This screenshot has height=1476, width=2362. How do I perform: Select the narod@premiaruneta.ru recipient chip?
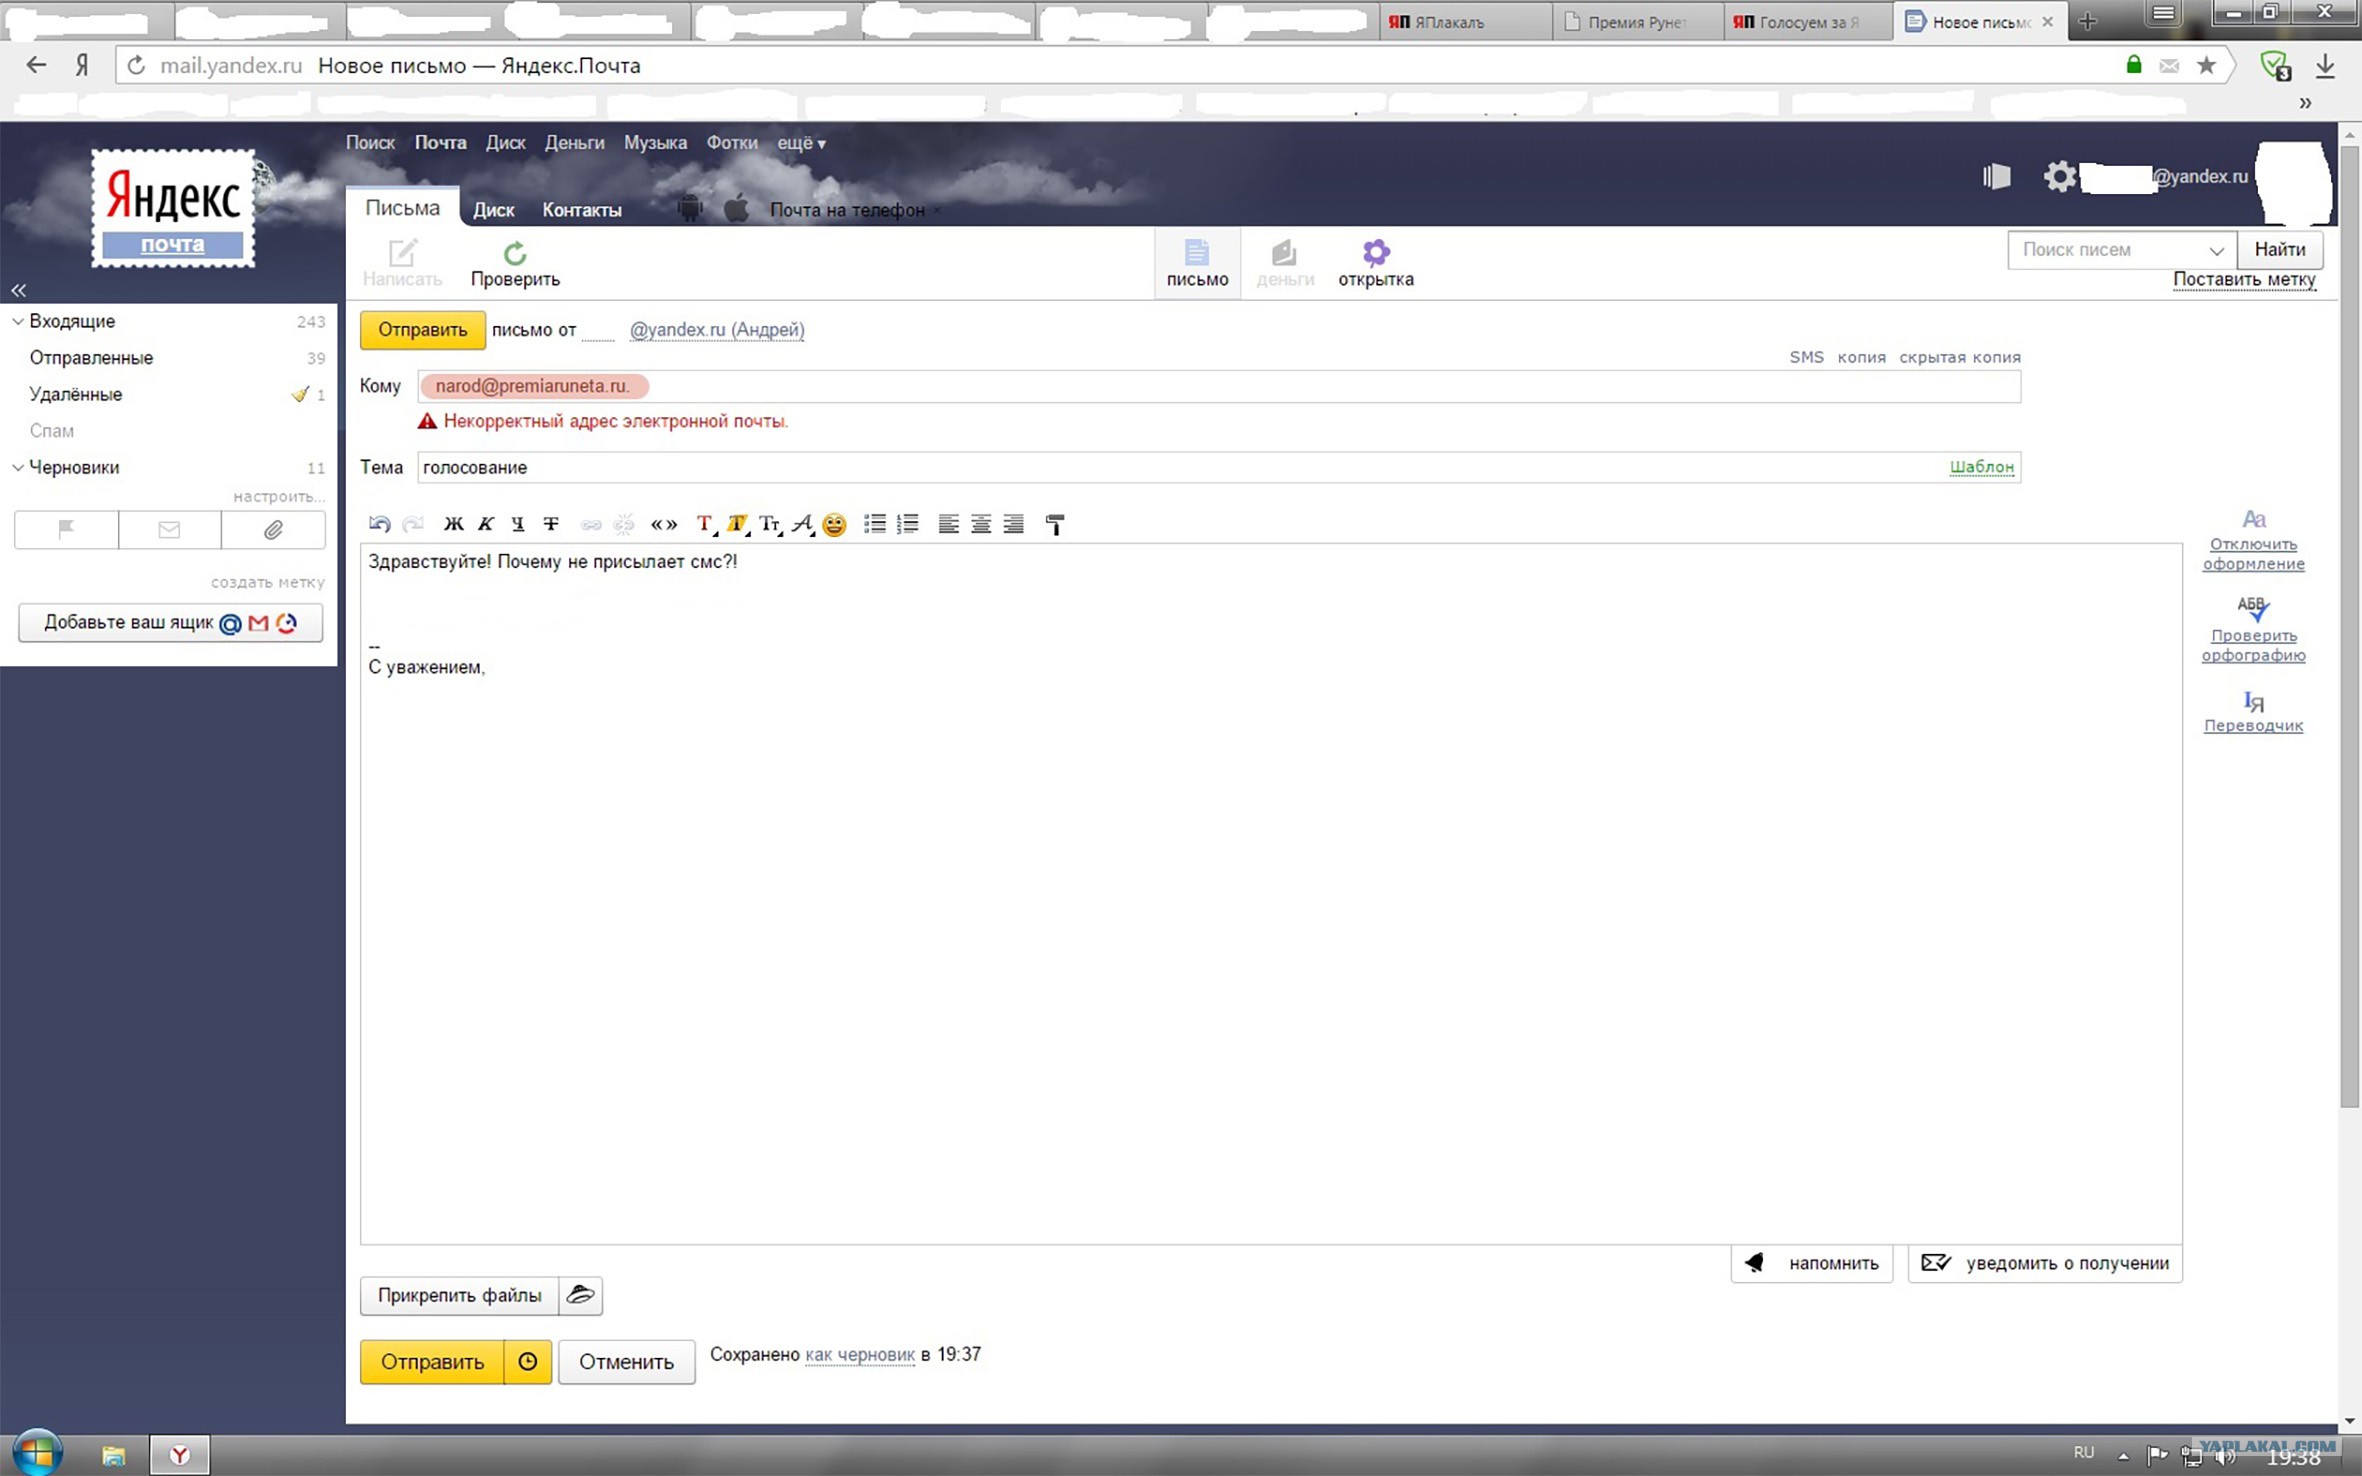(533, 386)
